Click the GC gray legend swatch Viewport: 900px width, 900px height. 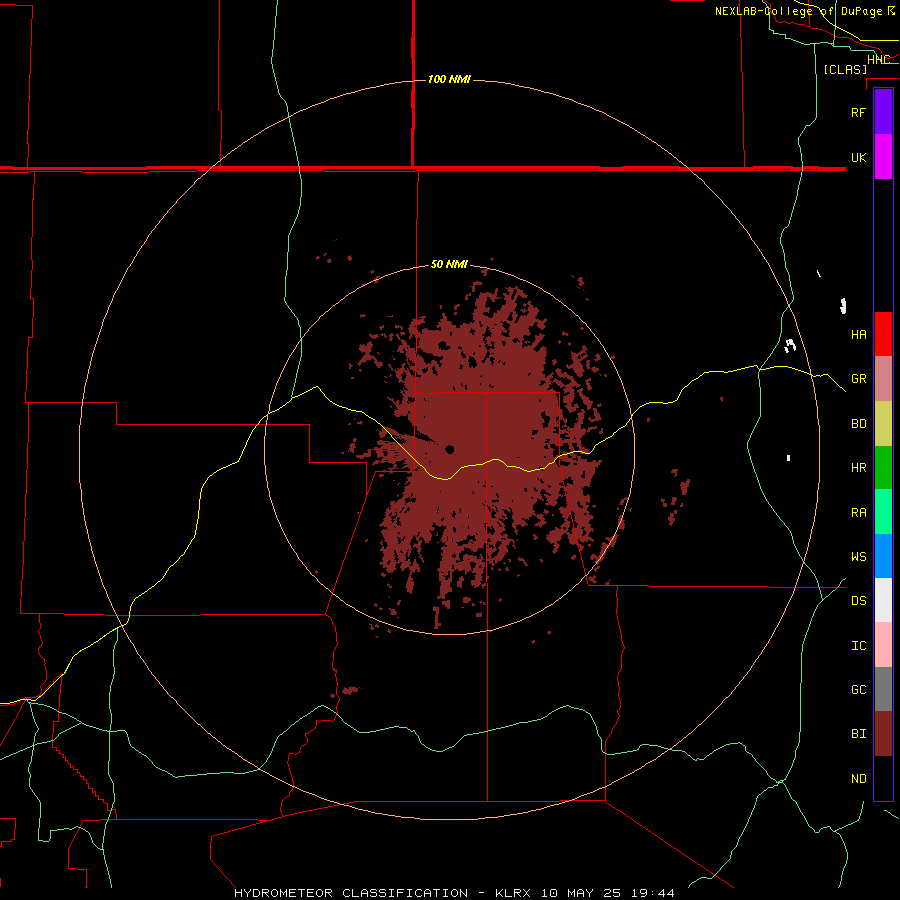pyautogui.click(x=883, y=689)
